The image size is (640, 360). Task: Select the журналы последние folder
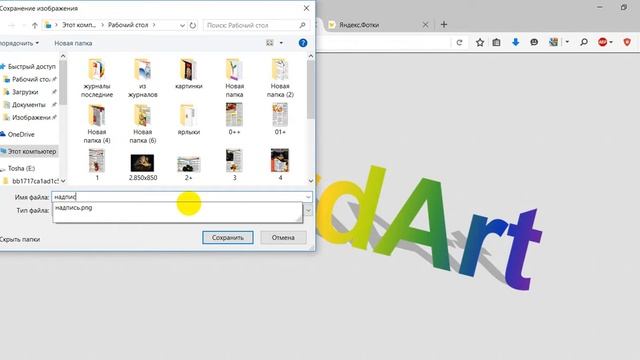tap(97, 78)
